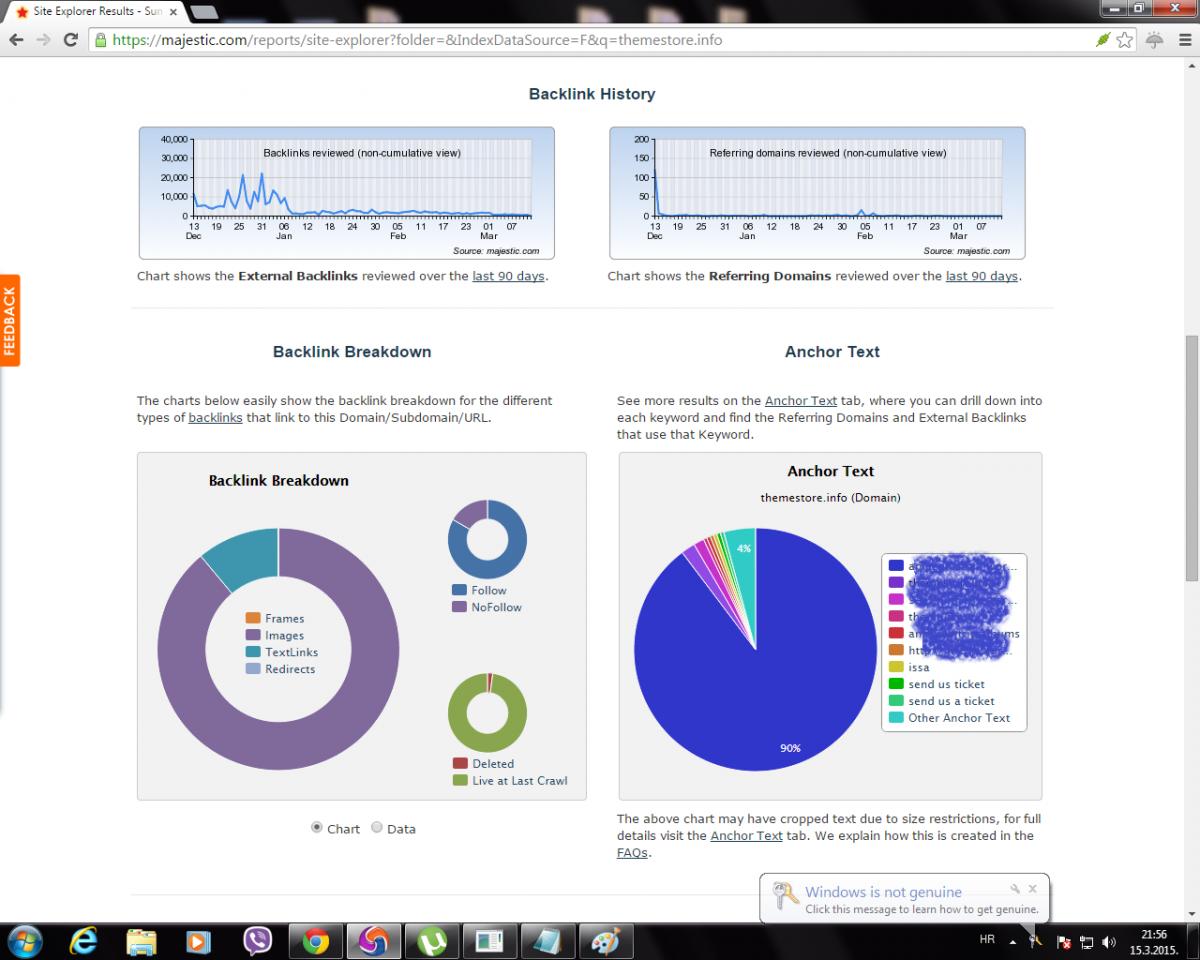Click the 'Windows is not genuine' notification
Viewport: 1200px width, 960px height.
(x=904, y=899)
